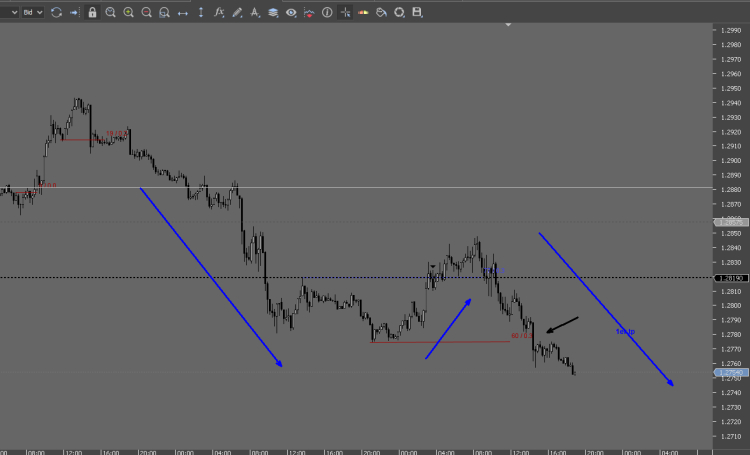
Task: Open the Bid price side dropdown
Action: [33, 12]
